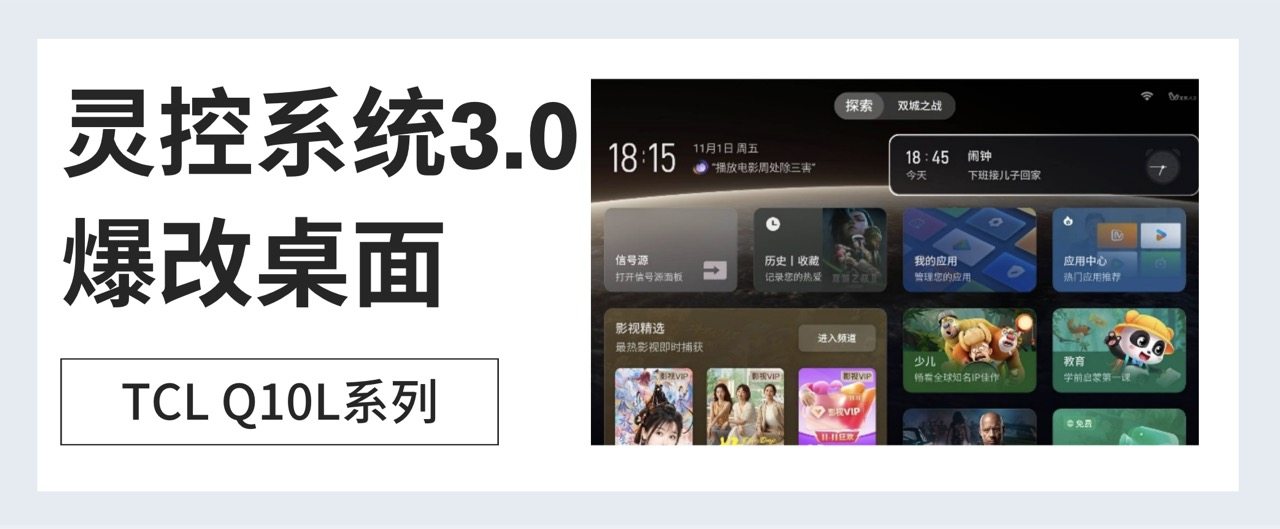Click the signal source arrow icon
The image size is (1280, 529).
[x=714, y=268]
